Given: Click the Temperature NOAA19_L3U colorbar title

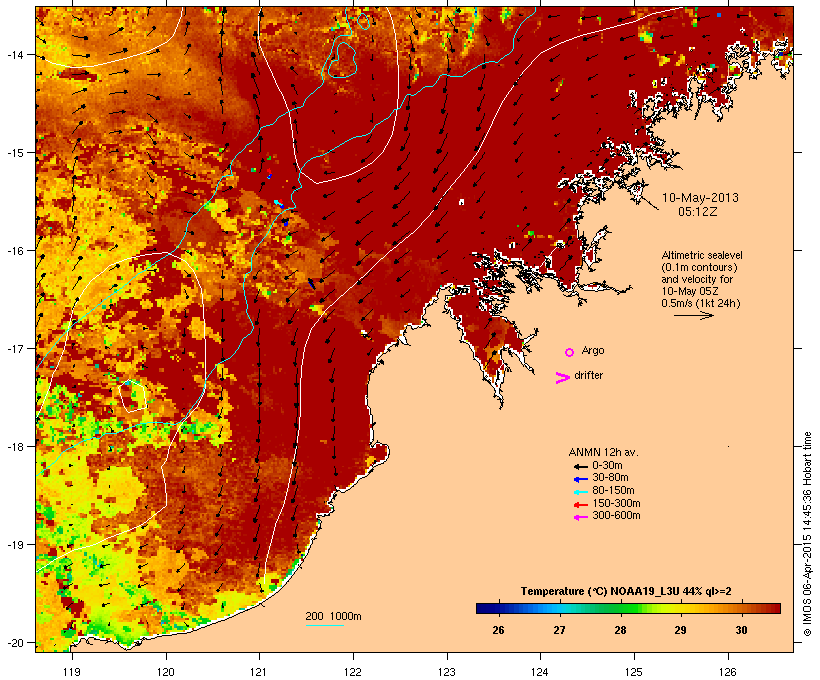Looking at the screenshot, I should [626, 591].
